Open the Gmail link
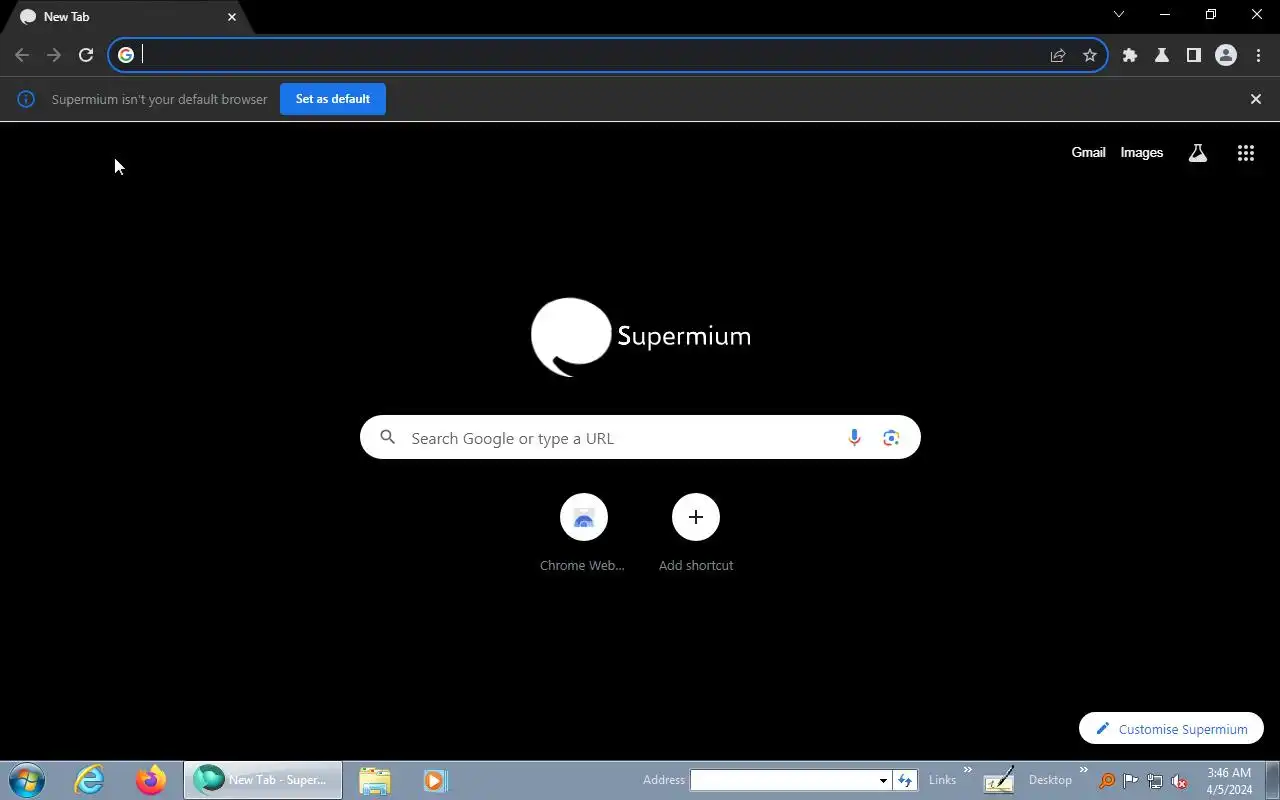This screenshot has width=1280, height=800. click(1088, 153)
